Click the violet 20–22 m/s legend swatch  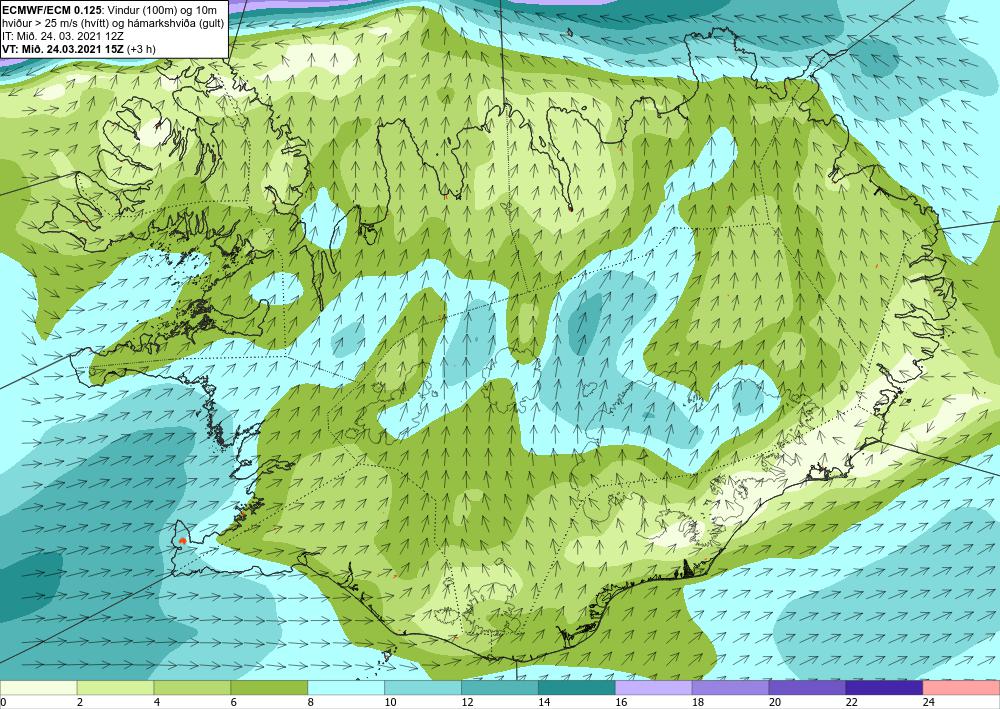[807, 688]
